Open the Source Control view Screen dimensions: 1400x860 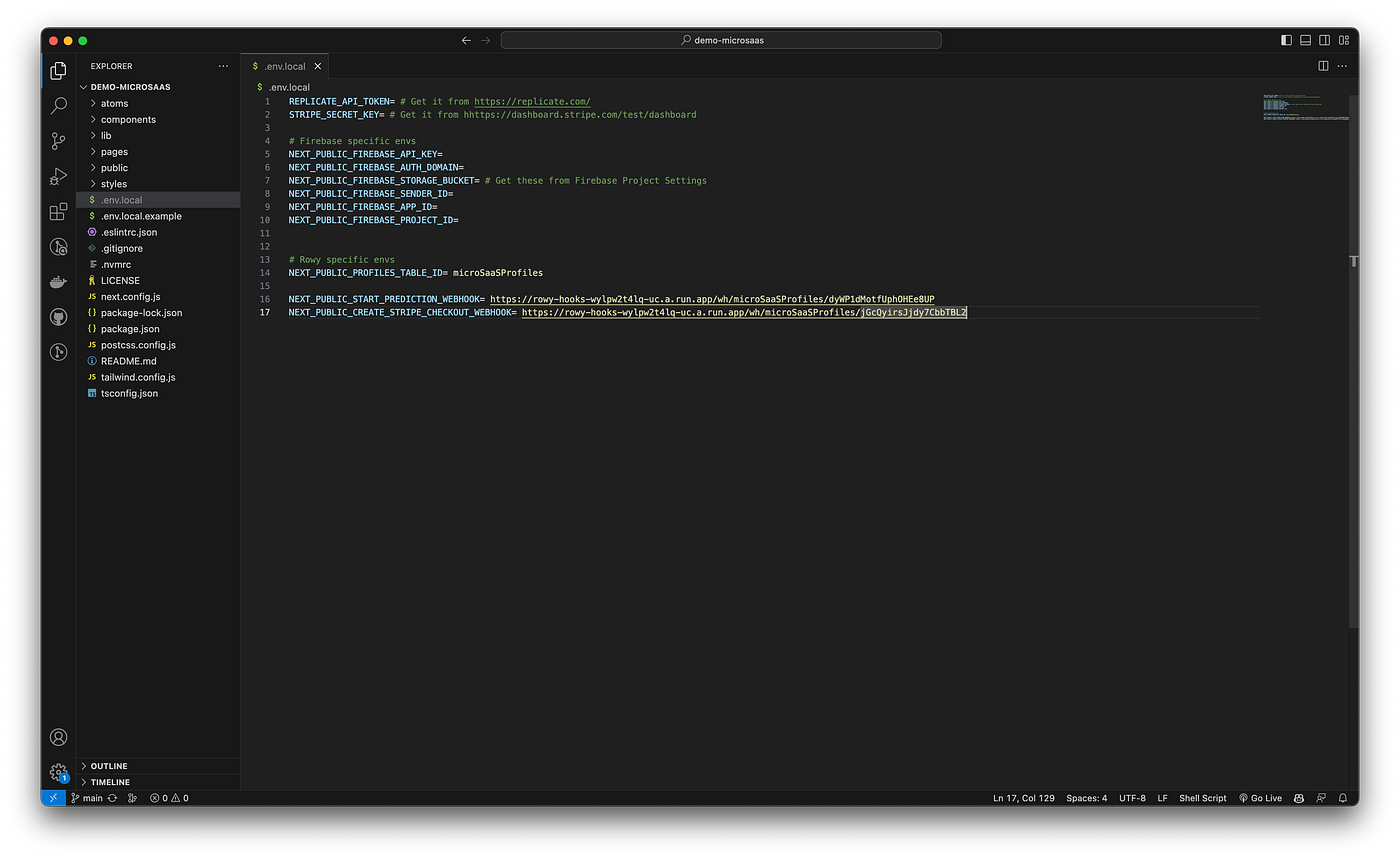pyautogui.click(x=58, y=141)
